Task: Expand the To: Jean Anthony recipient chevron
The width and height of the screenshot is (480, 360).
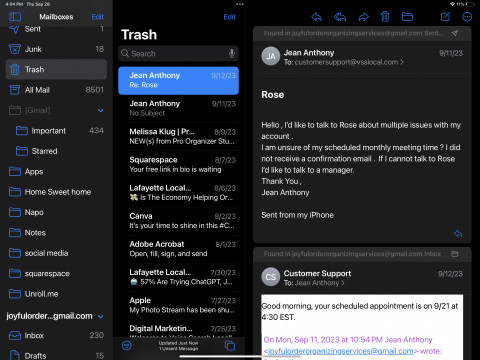Action: pos(342,283)
